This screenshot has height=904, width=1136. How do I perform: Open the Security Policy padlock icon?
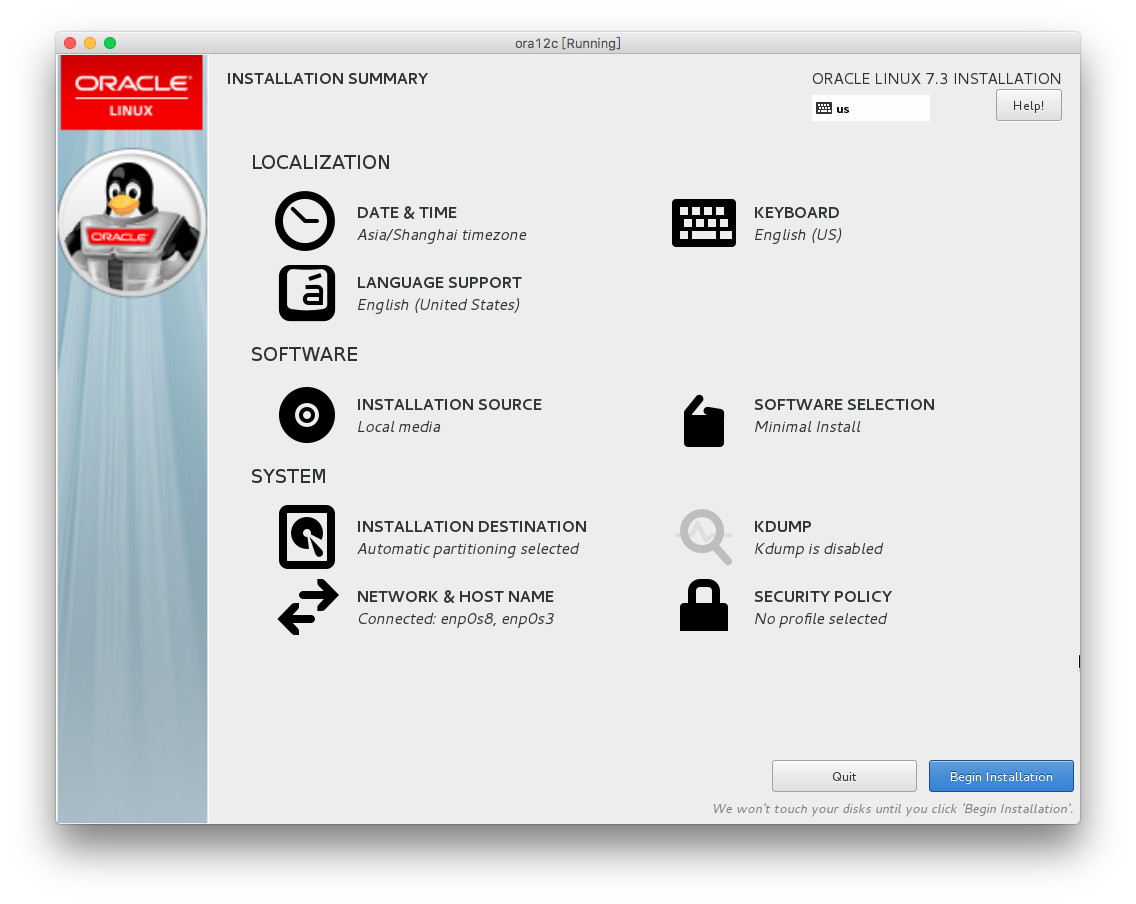pos(703,605)
